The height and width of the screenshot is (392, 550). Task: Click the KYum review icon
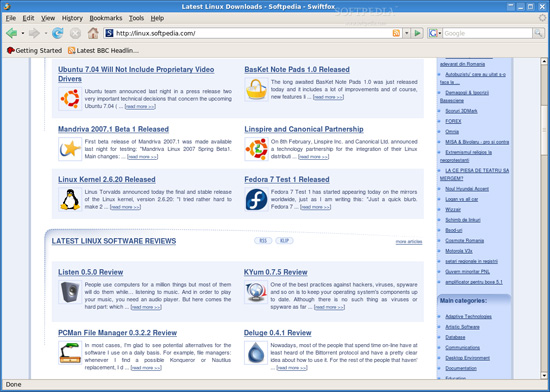point(256,292)
